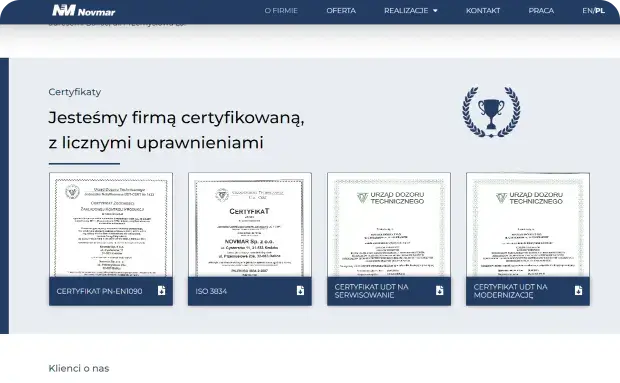This screenshot has width=620, height=383.
Task: Download the Certyfikat PN-EN1090 file icon
Action: 161,291
